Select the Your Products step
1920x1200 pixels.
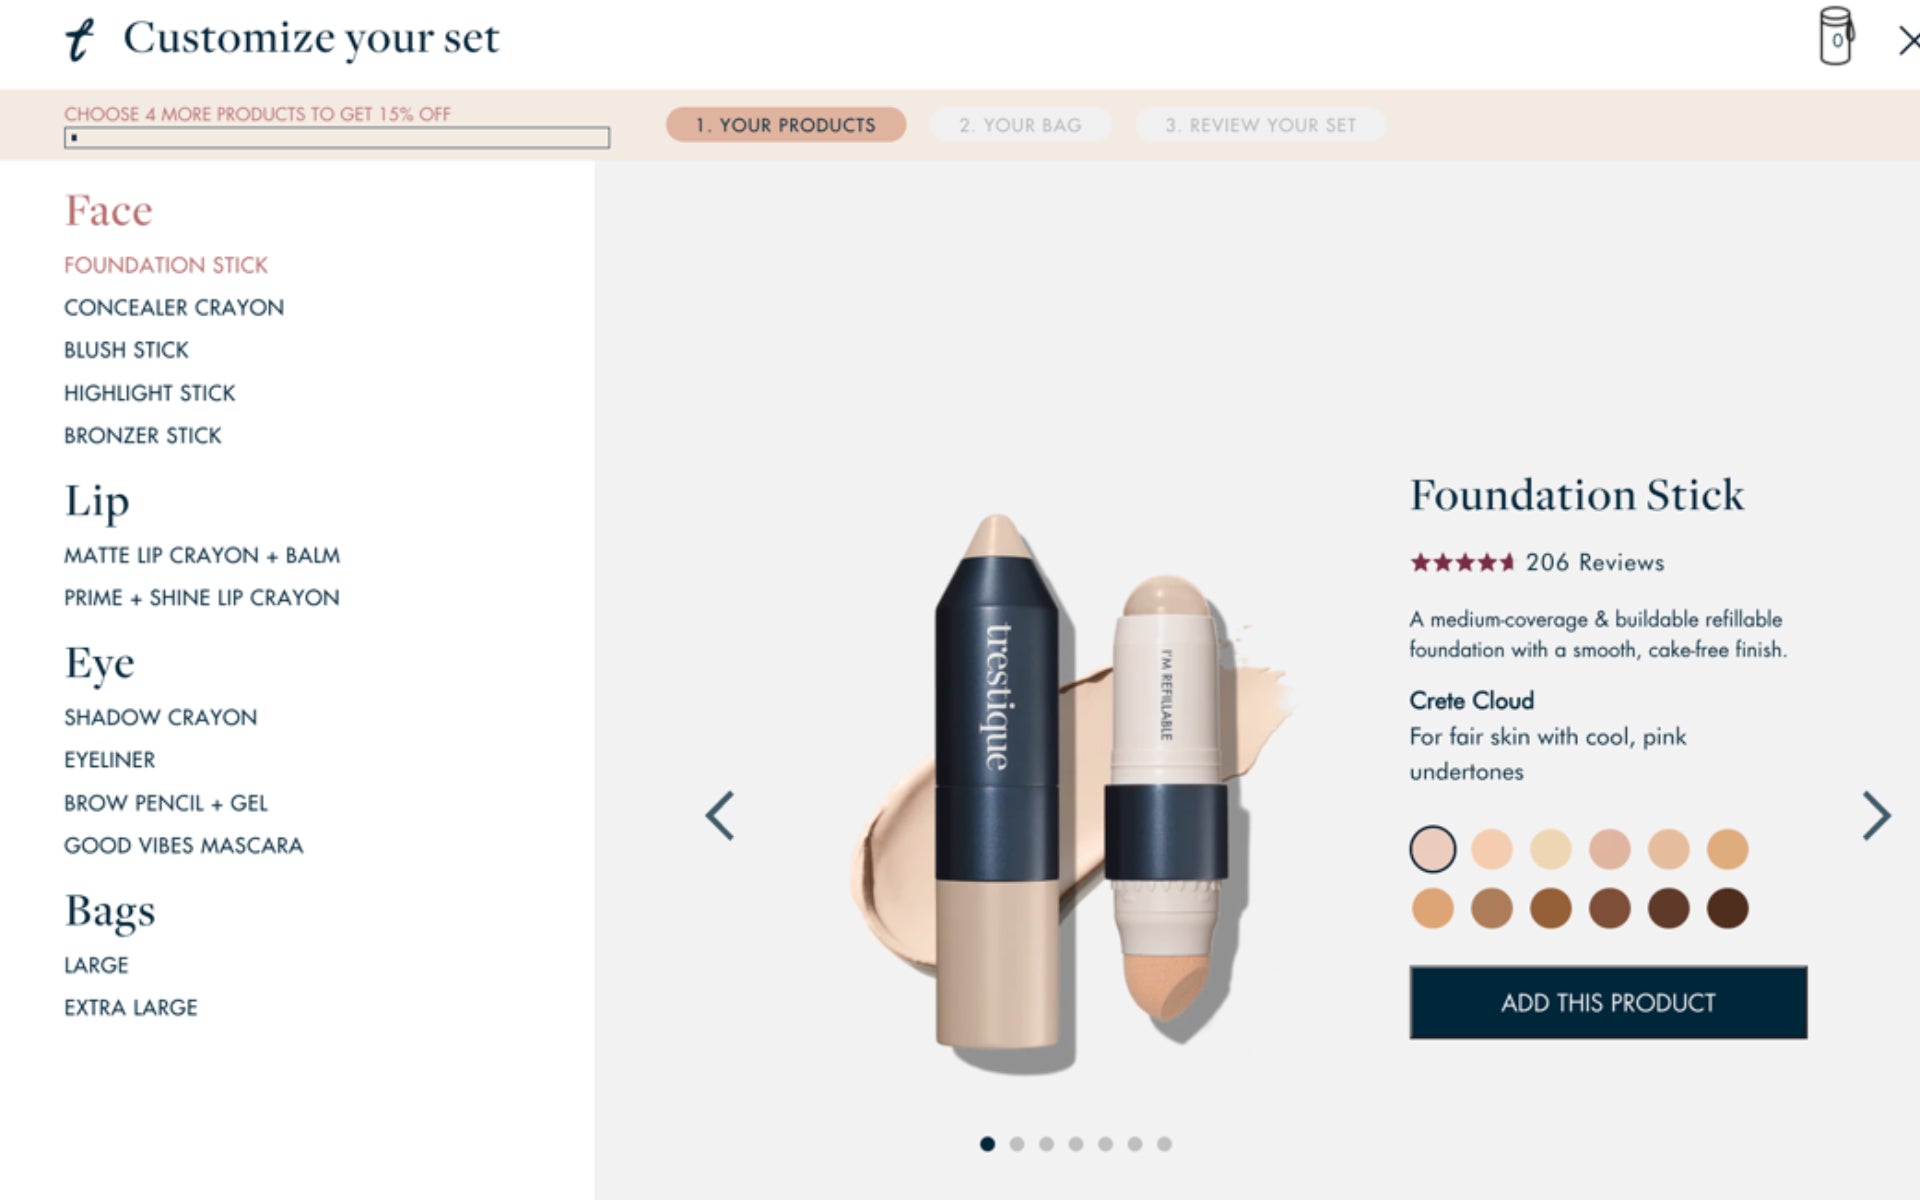pos(786,125)
